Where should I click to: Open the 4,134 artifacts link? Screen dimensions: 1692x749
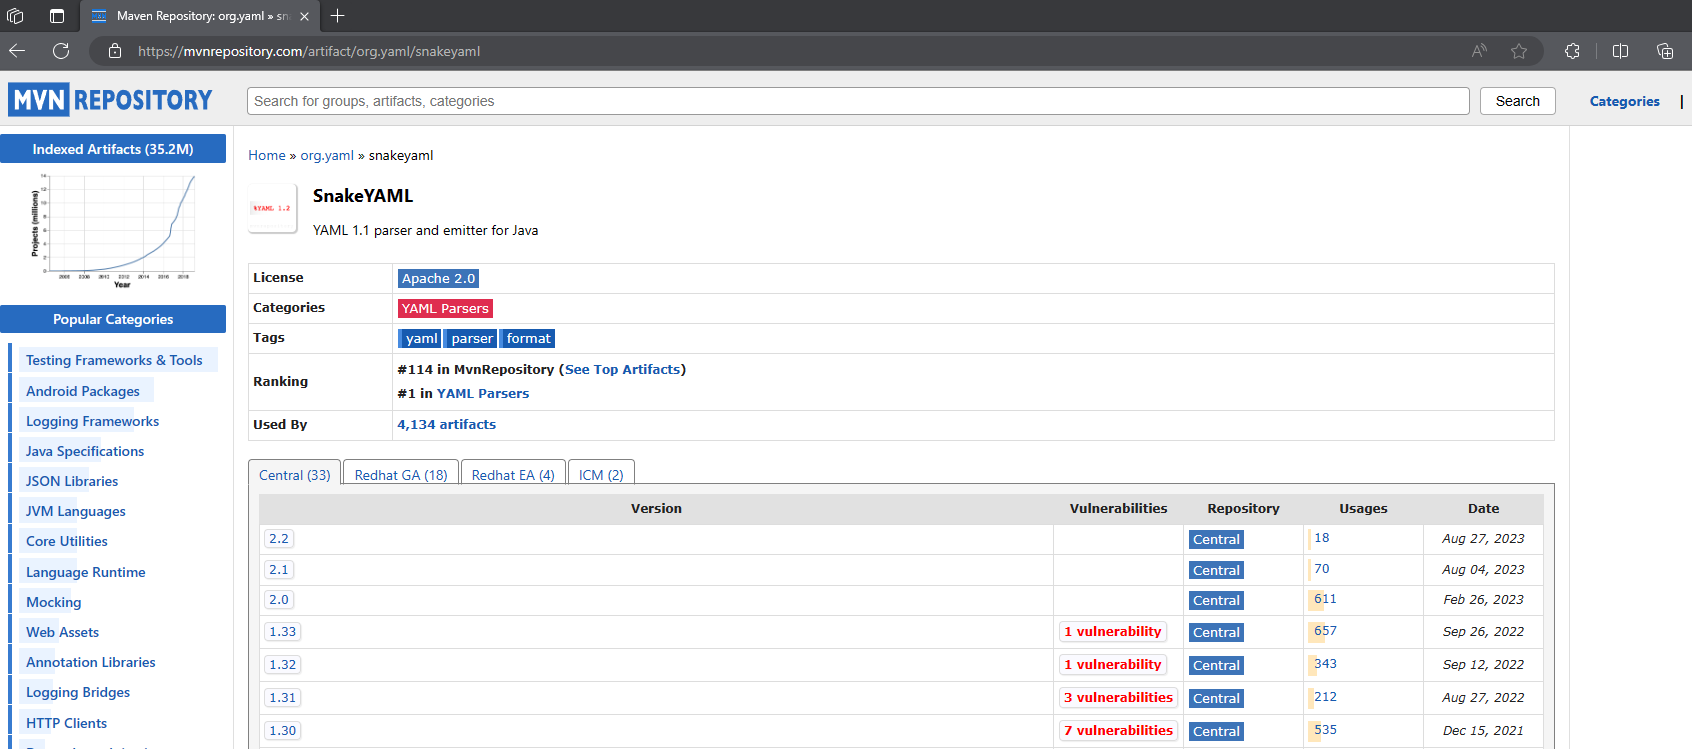446,424
